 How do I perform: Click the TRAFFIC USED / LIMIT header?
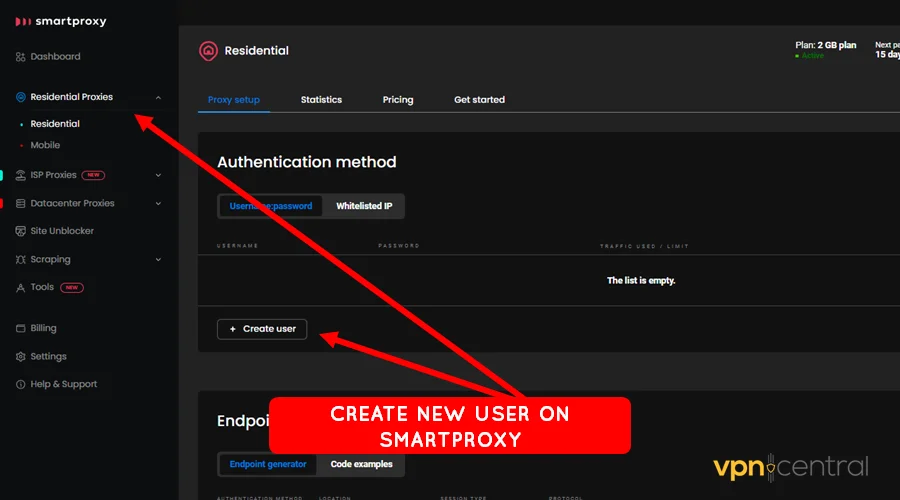coord(644,246)
